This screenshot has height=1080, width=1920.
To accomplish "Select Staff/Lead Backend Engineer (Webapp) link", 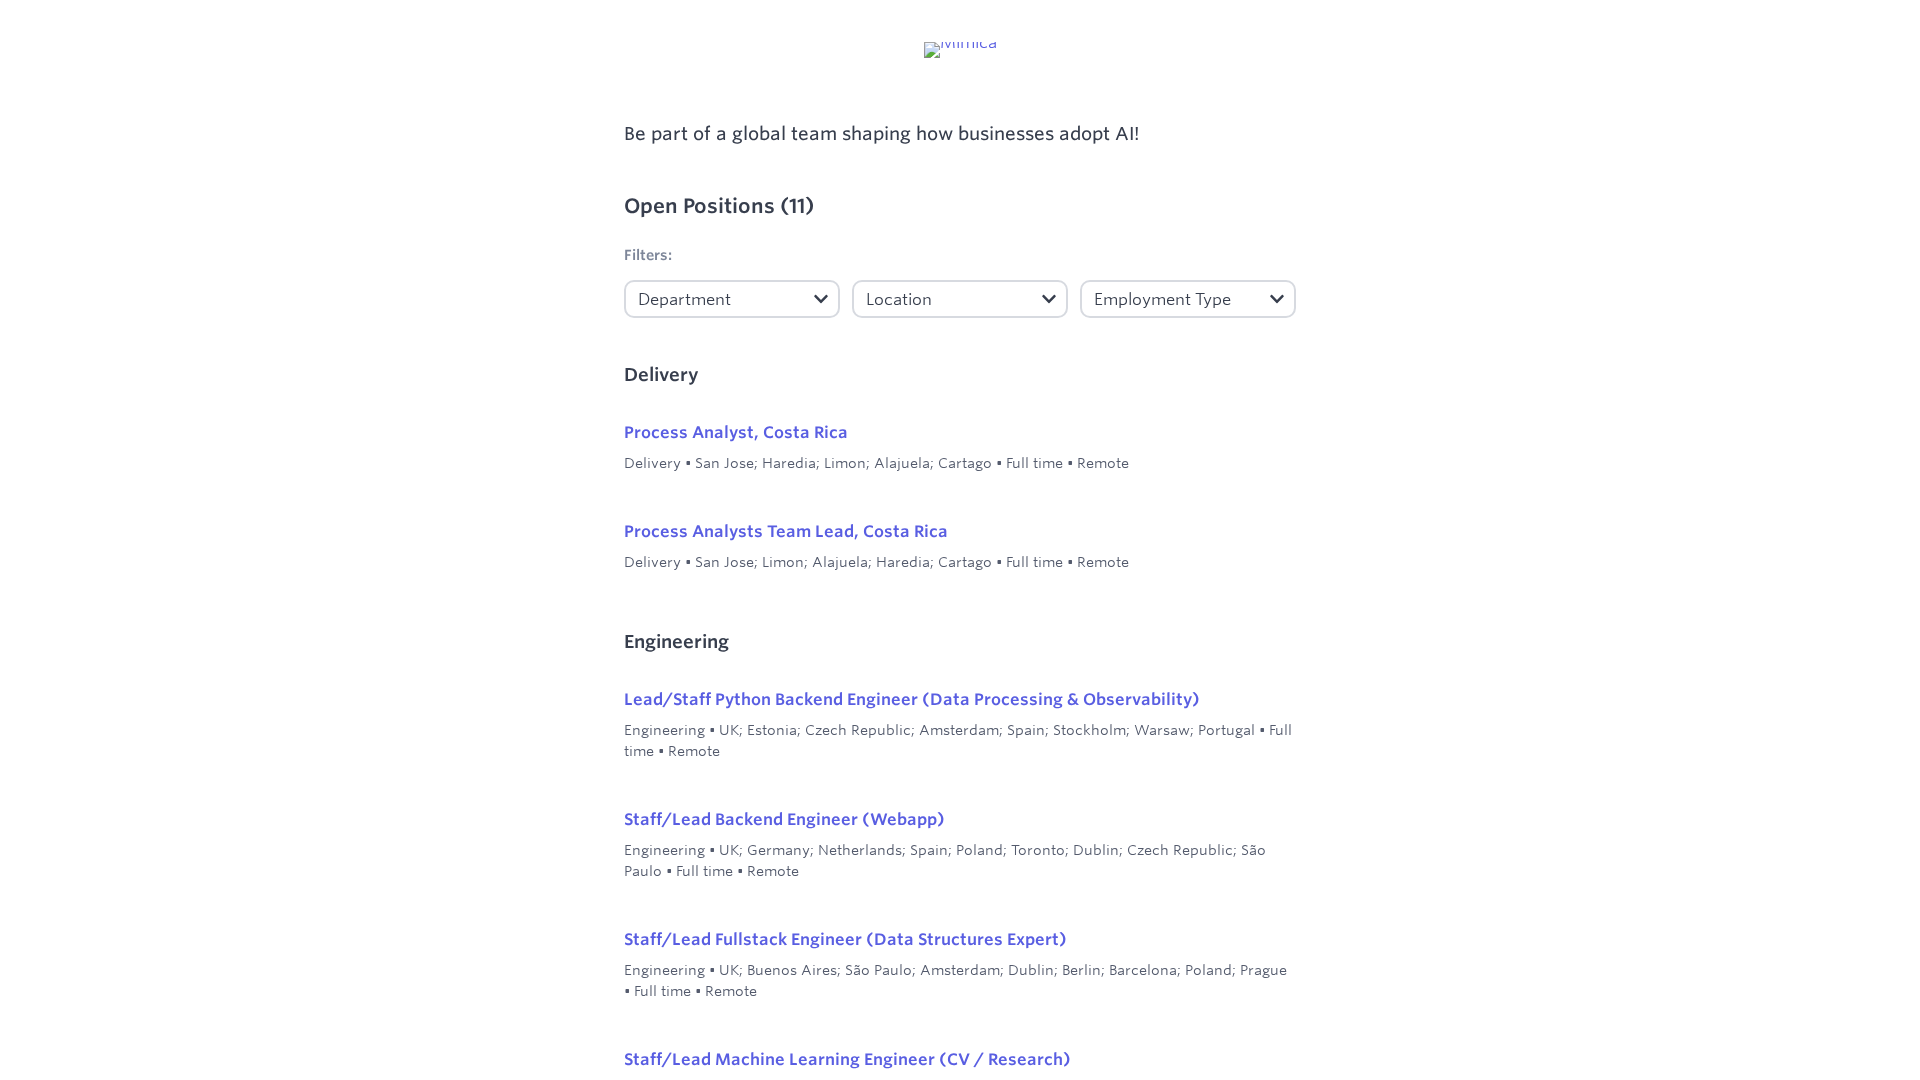I will point(784,819).
